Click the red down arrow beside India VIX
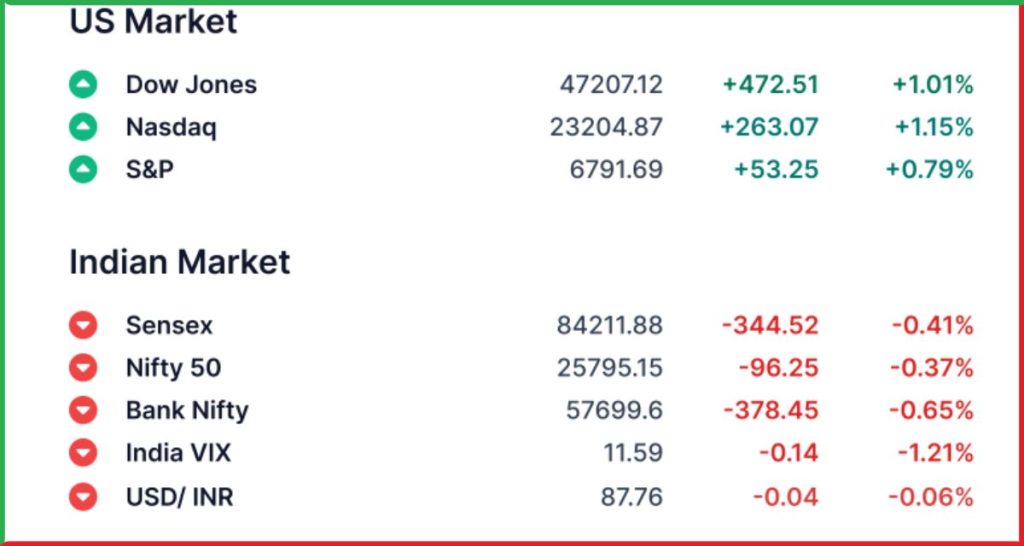This screenshot has width=1024, height=546. pos(83,453)
